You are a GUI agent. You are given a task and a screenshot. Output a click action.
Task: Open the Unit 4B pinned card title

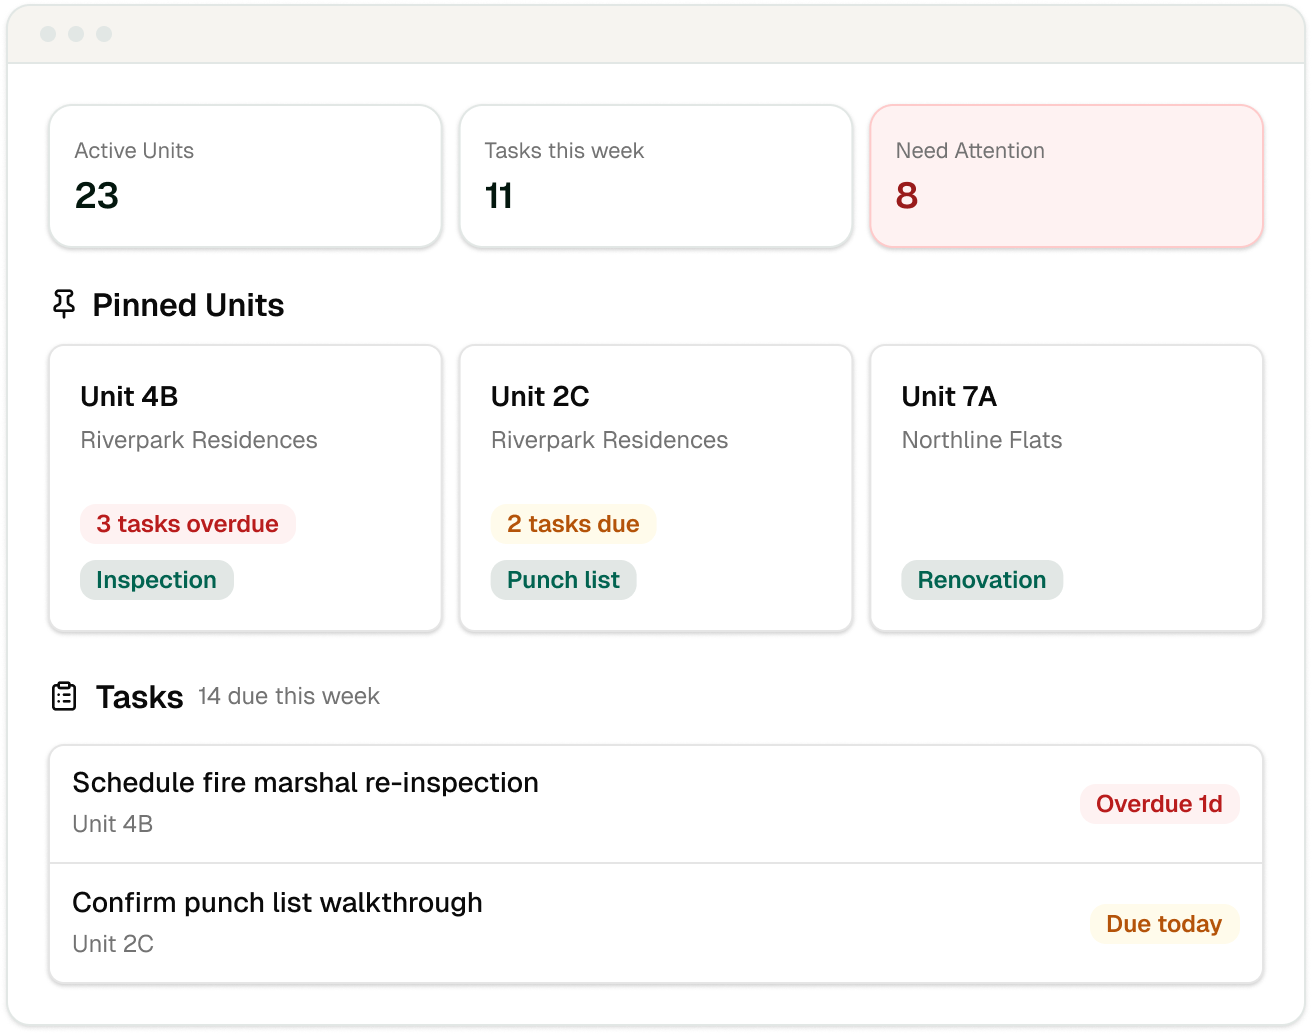click(129, 397)
